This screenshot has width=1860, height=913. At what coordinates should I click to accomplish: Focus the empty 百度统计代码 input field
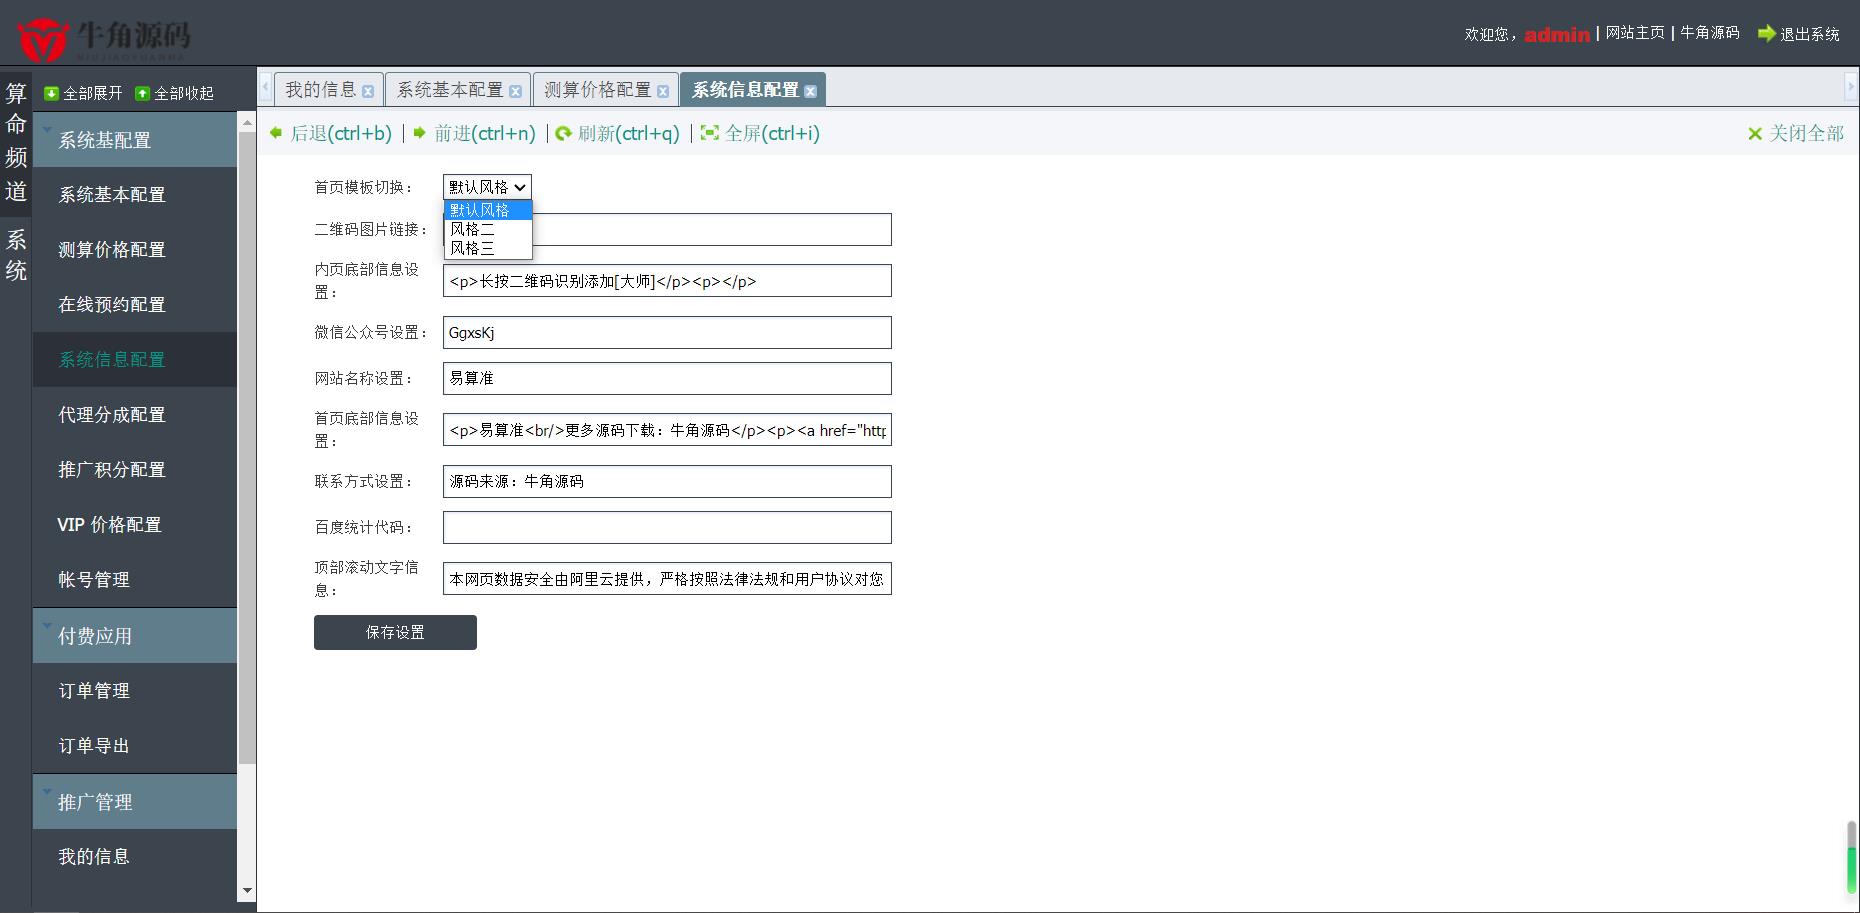click(667, 527)
